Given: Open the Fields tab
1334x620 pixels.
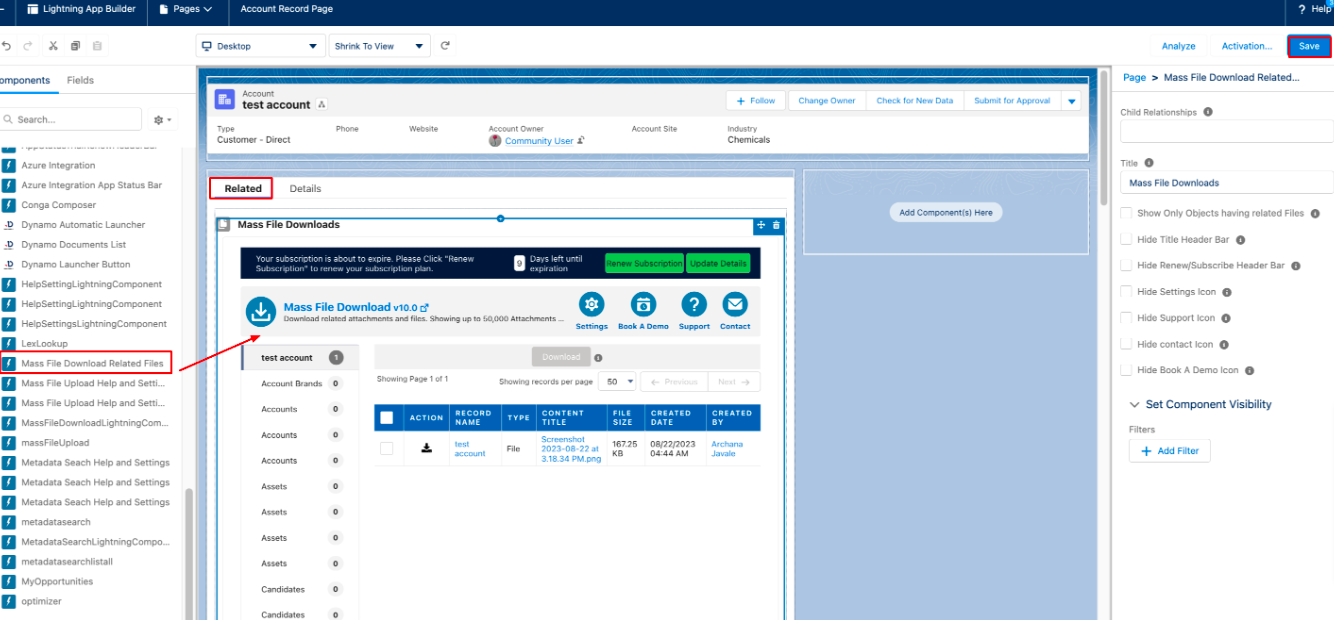Looking at the screenshot, I should coord(80,80).
